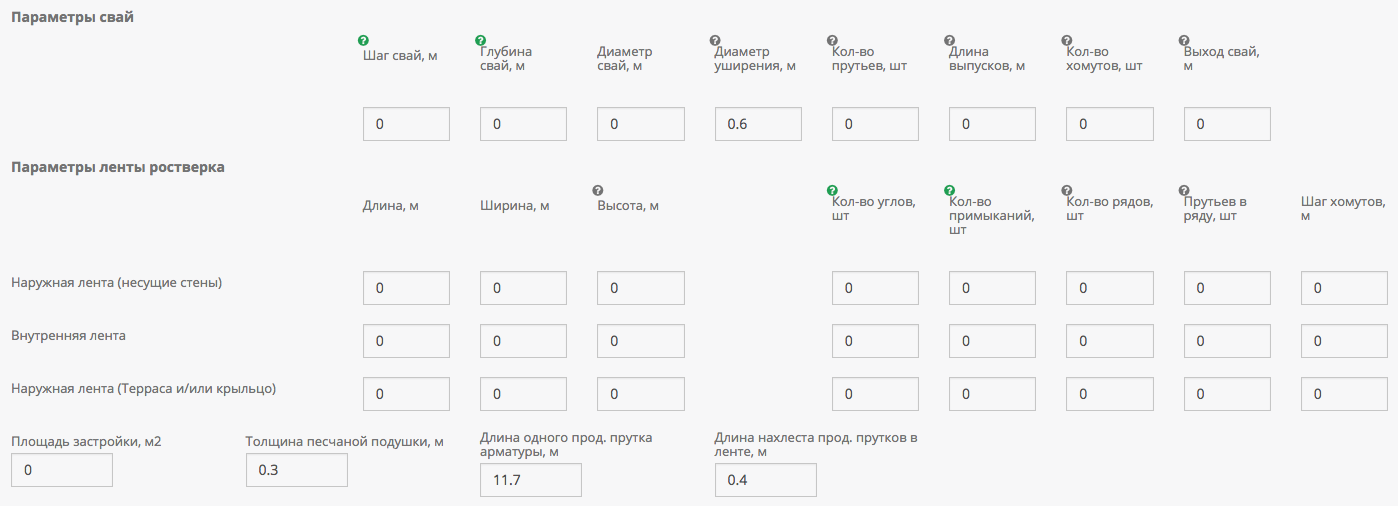Click help icon for Глубина свай

[x=481, y=41]
